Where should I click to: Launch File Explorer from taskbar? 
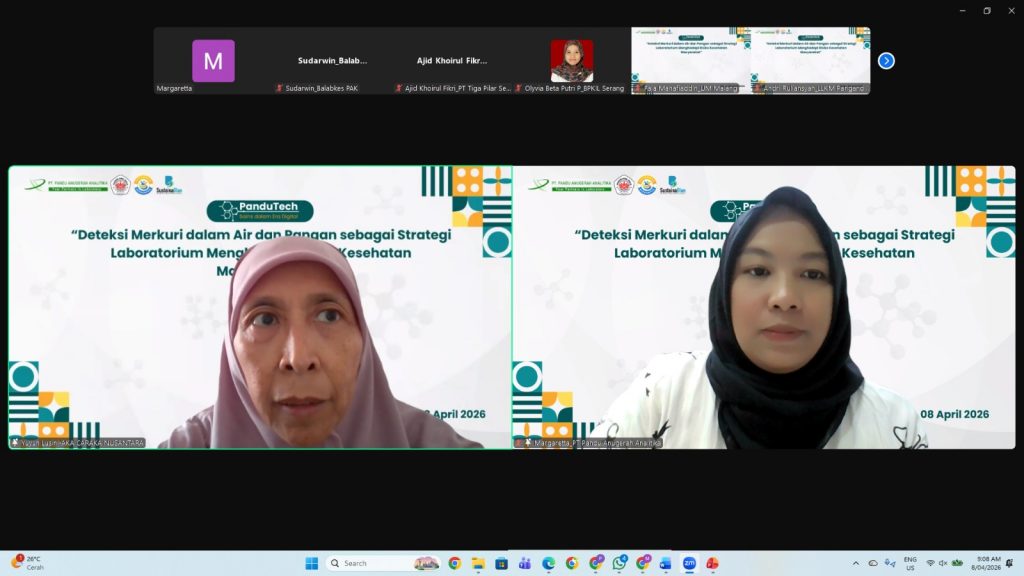coord(478,563)
